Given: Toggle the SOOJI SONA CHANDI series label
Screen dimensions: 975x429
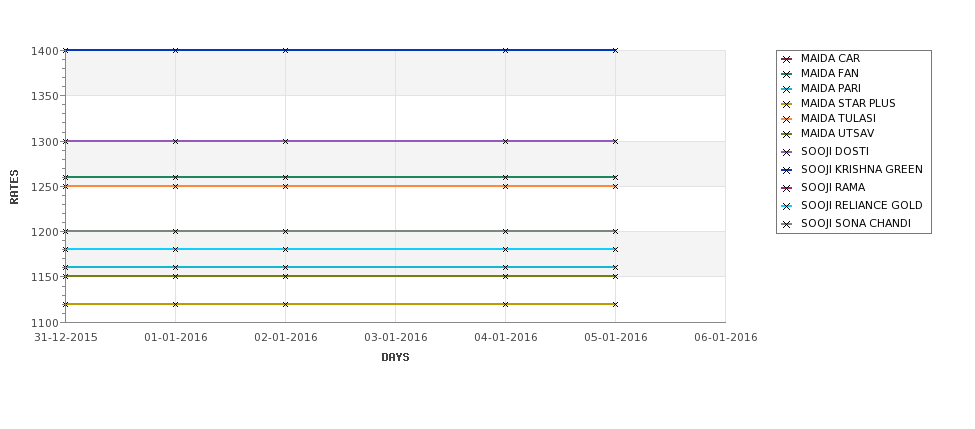Looking at the screenshot, I should pyautogui.click(x=856, y=223).
